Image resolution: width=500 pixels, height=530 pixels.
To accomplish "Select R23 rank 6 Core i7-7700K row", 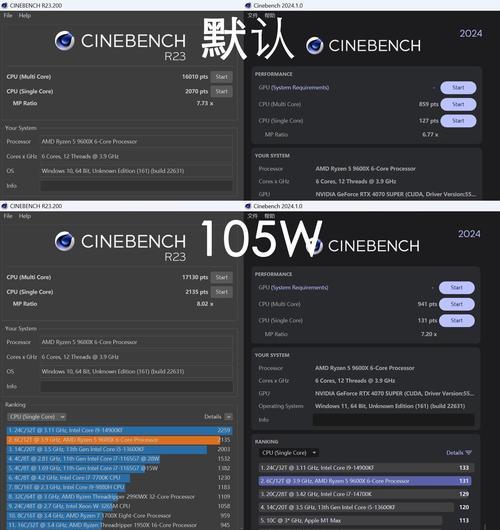I will [x=119, y=478].
